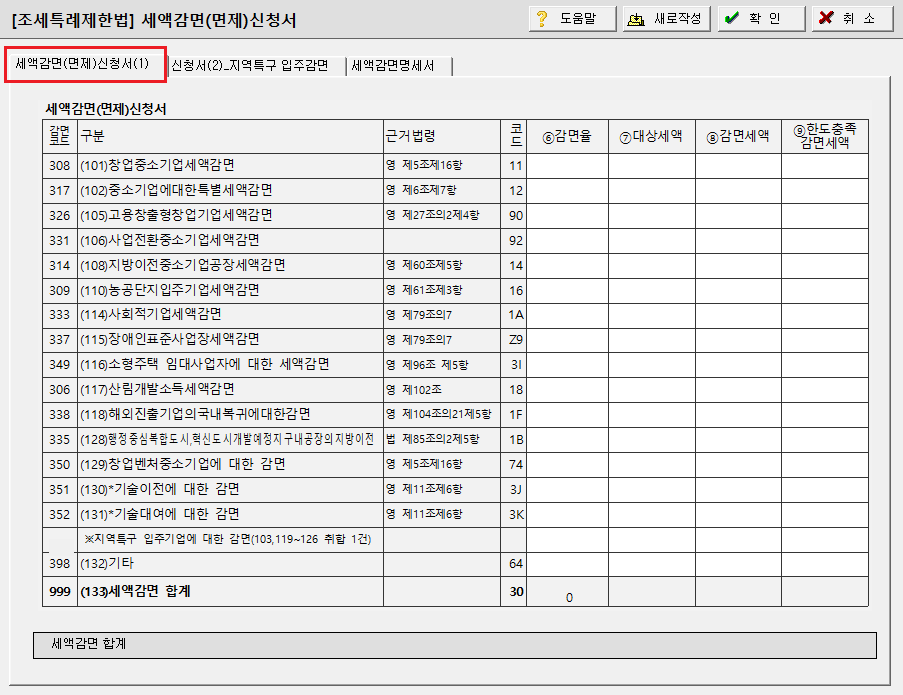Click ⑨한도충족 감면세액 column header

[x=825, y=136]
